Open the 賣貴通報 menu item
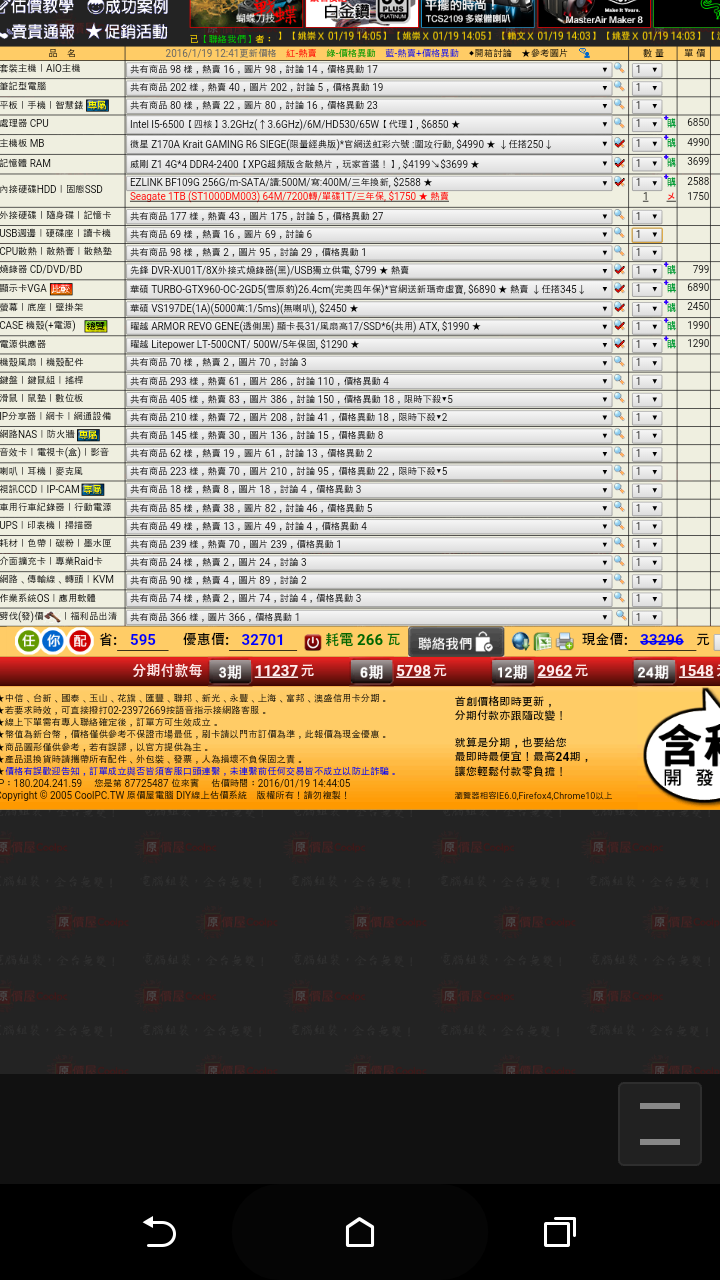Viewport: 720px width, 1280px height. pos(35,31)
